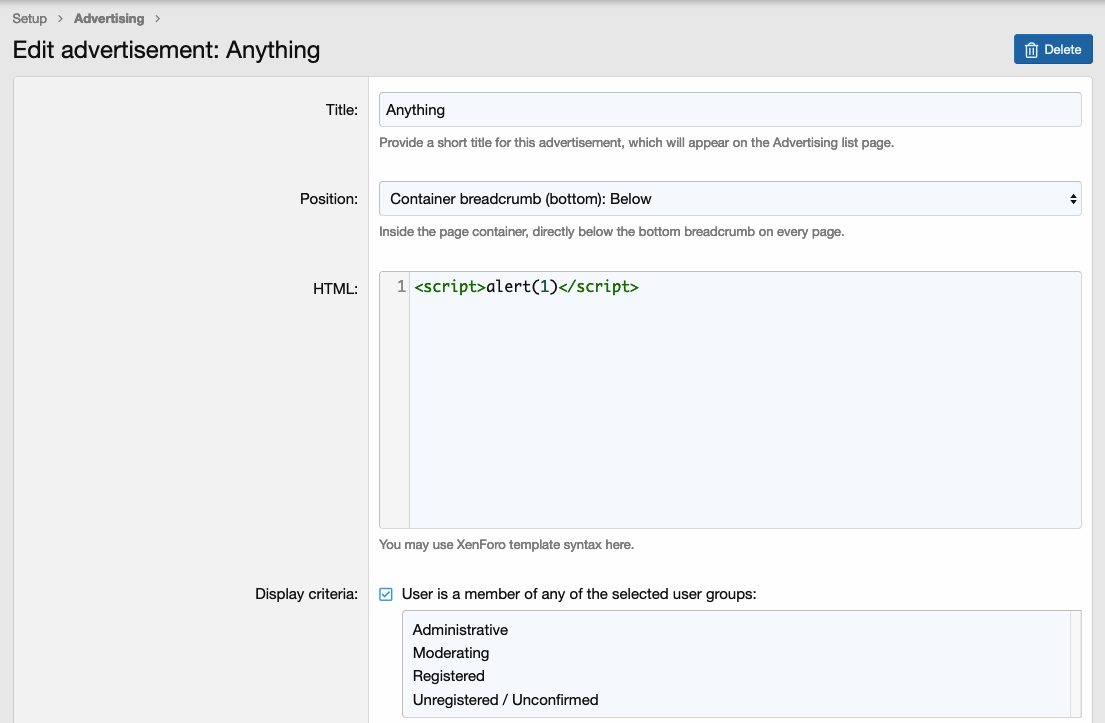Screen dimensions: 1105x723
Task: Open the Setup breadcrumb link
Action: tap(30, 18)
